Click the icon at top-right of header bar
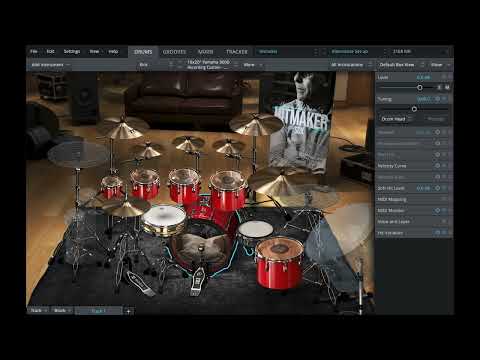 pos(445,52)
